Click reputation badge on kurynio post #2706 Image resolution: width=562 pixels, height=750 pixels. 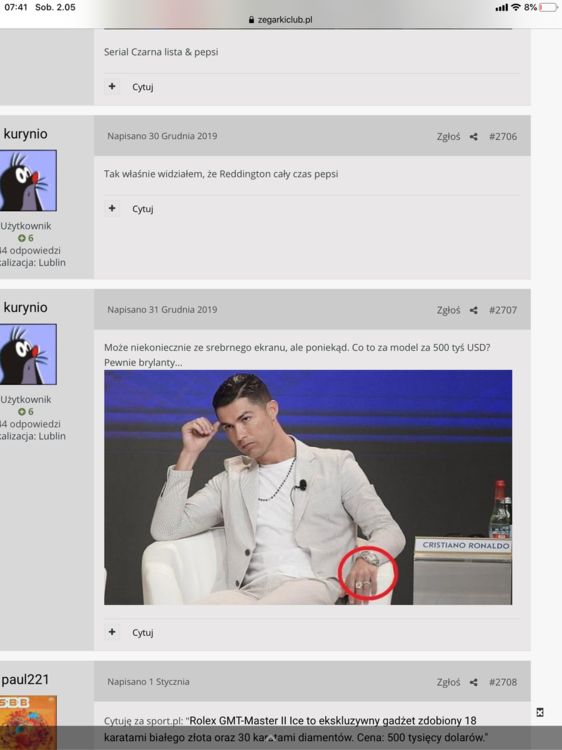26,238
